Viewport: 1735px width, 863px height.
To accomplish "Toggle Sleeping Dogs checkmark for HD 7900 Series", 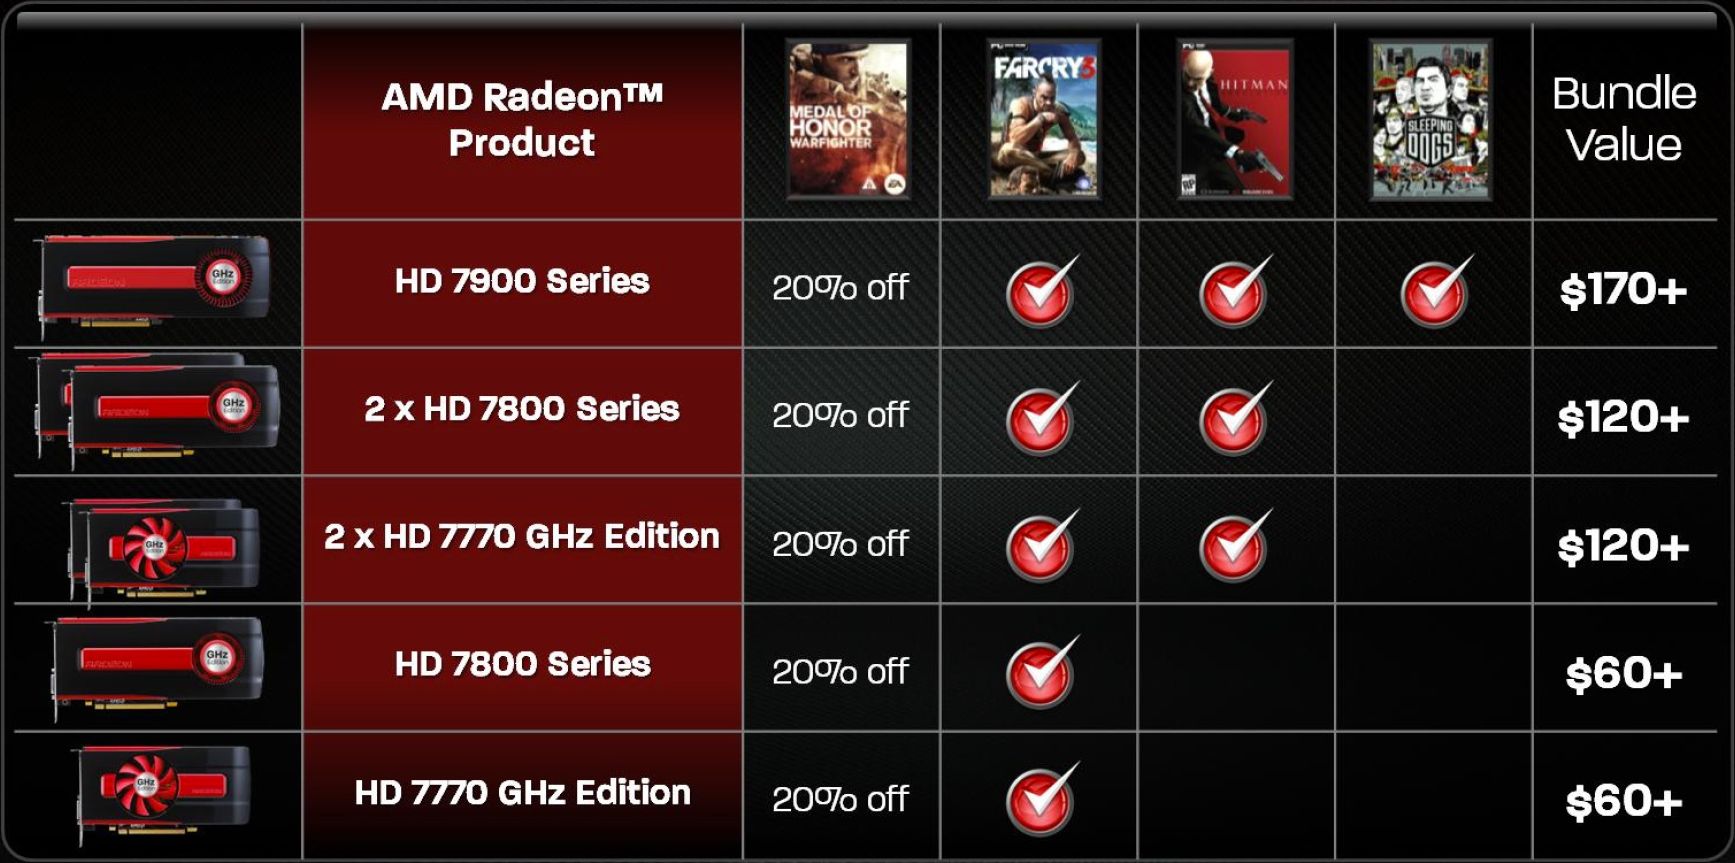I will coord(1435,290).
